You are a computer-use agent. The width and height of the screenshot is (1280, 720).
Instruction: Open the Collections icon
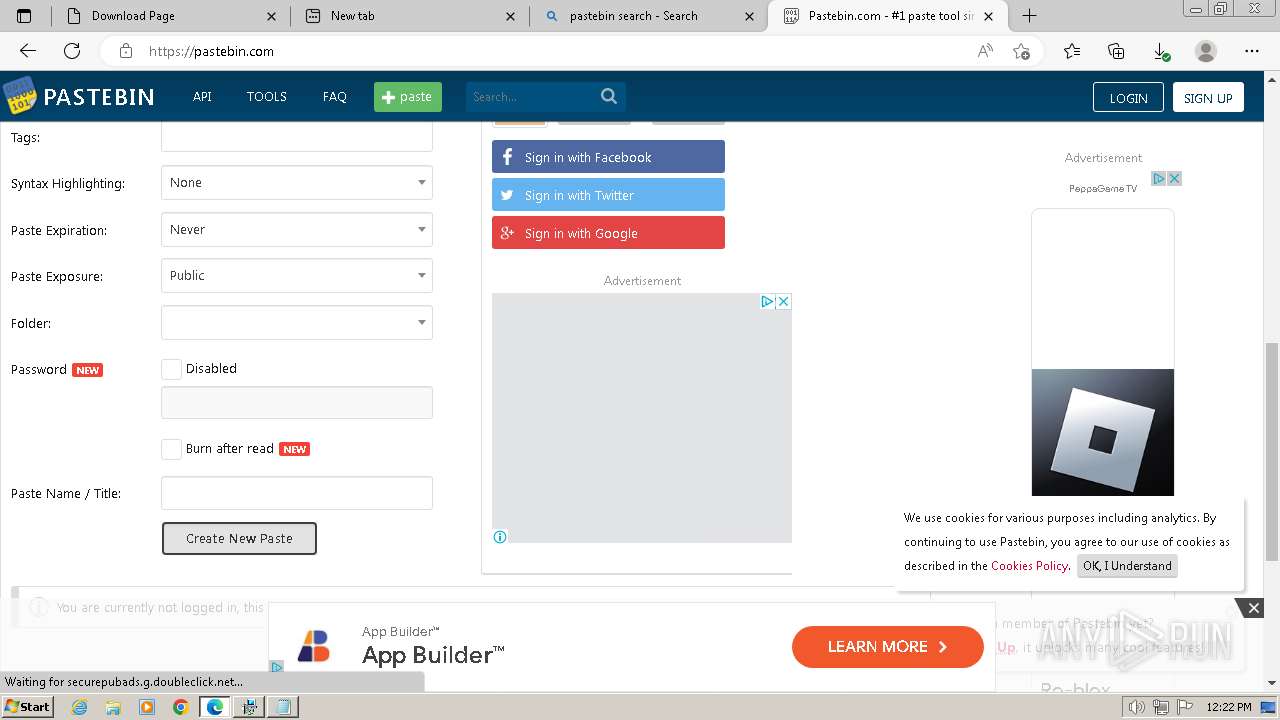pyautogui.click(x=1116, y=51)
